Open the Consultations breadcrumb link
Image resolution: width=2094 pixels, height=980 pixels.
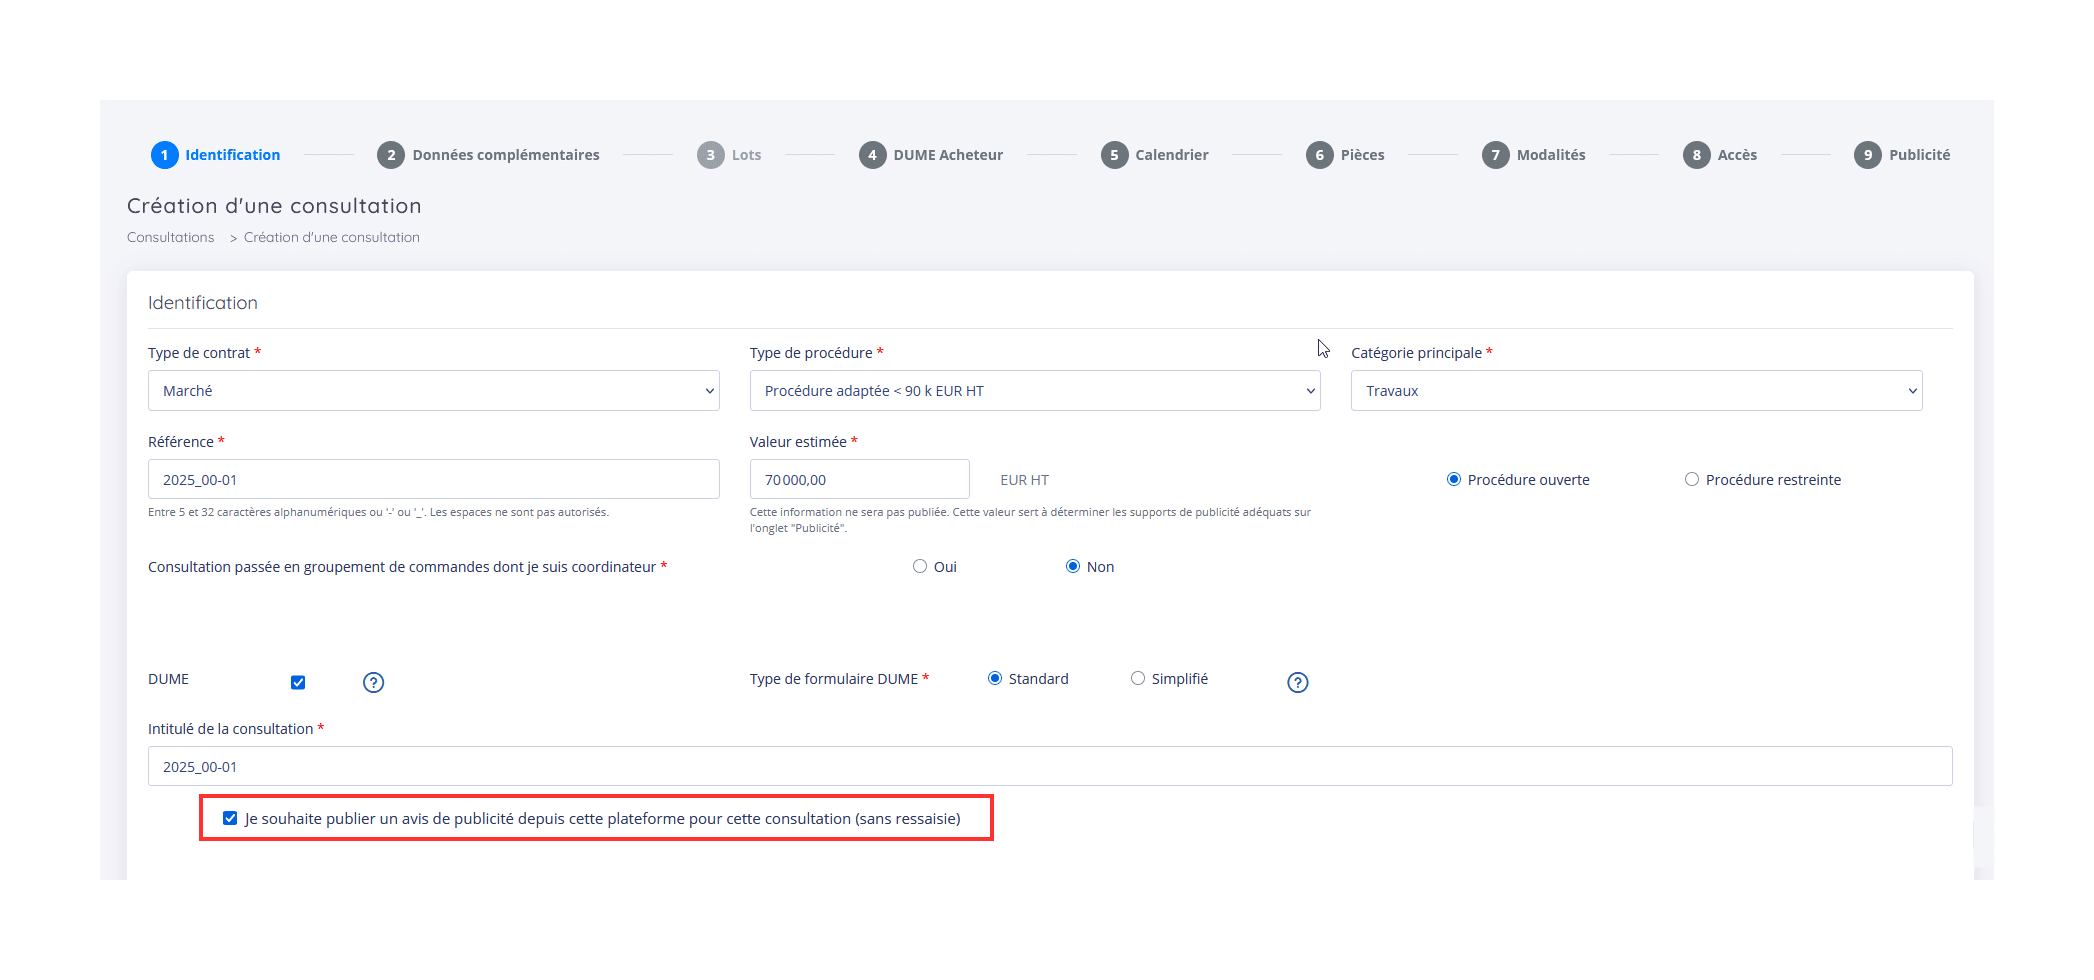(x=171, y=237)
